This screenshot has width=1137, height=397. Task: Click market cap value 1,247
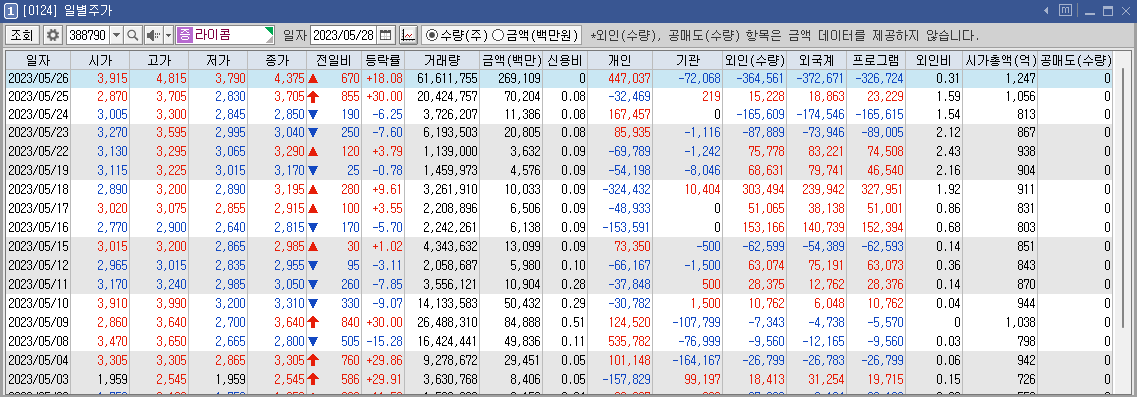click(x=1021, y=78)
